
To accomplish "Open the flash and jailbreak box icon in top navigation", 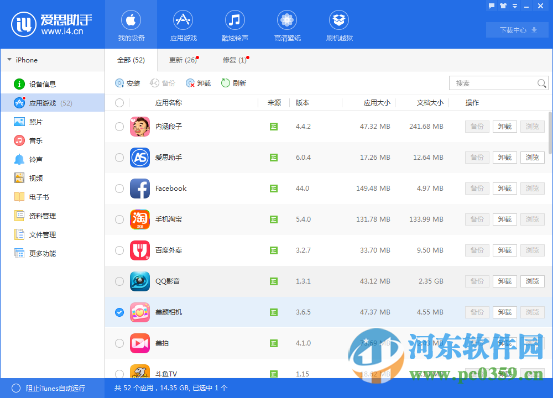I will tap(339, 20).
